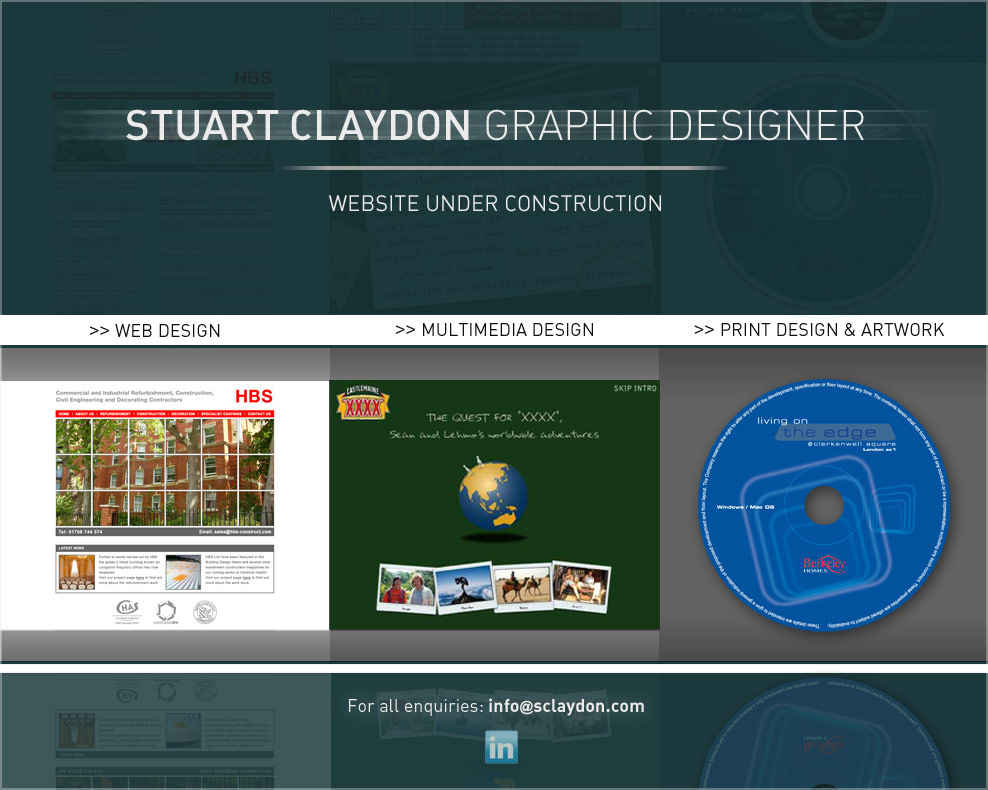This screenshot has width=988, height=790.
Task: Open the LinkedIn icon link
Action: (502, 747)
